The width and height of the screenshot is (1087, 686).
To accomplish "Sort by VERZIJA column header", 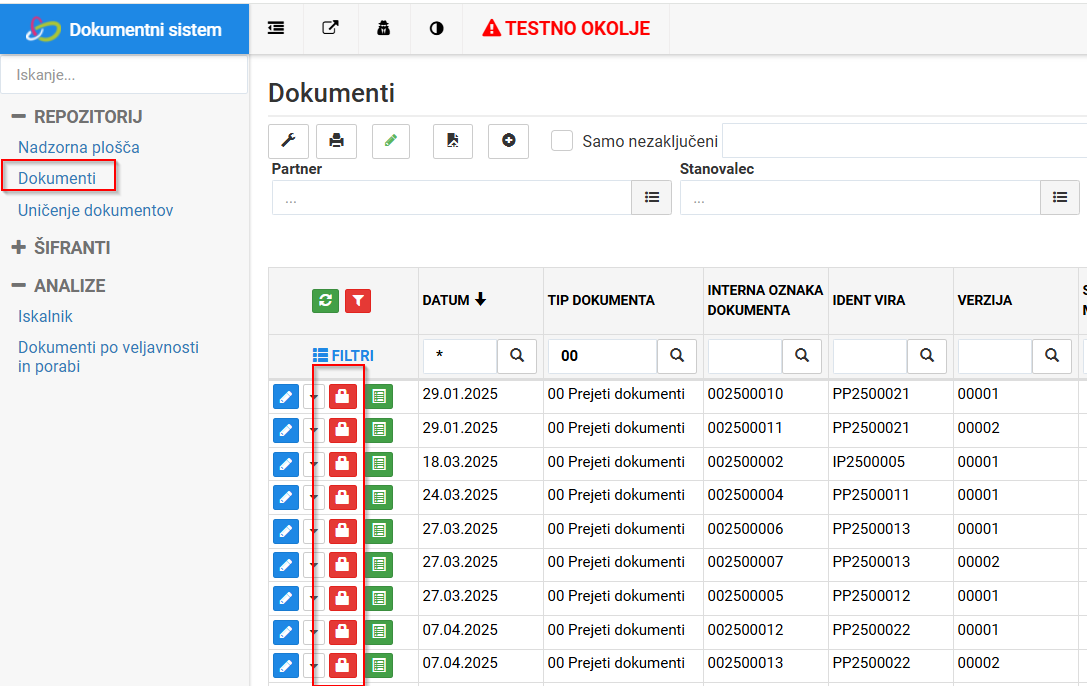I will tap(984, 300).
